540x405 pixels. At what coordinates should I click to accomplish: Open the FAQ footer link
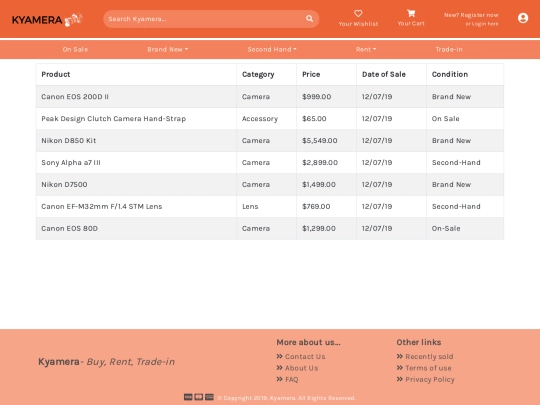[x=291, y=380]
